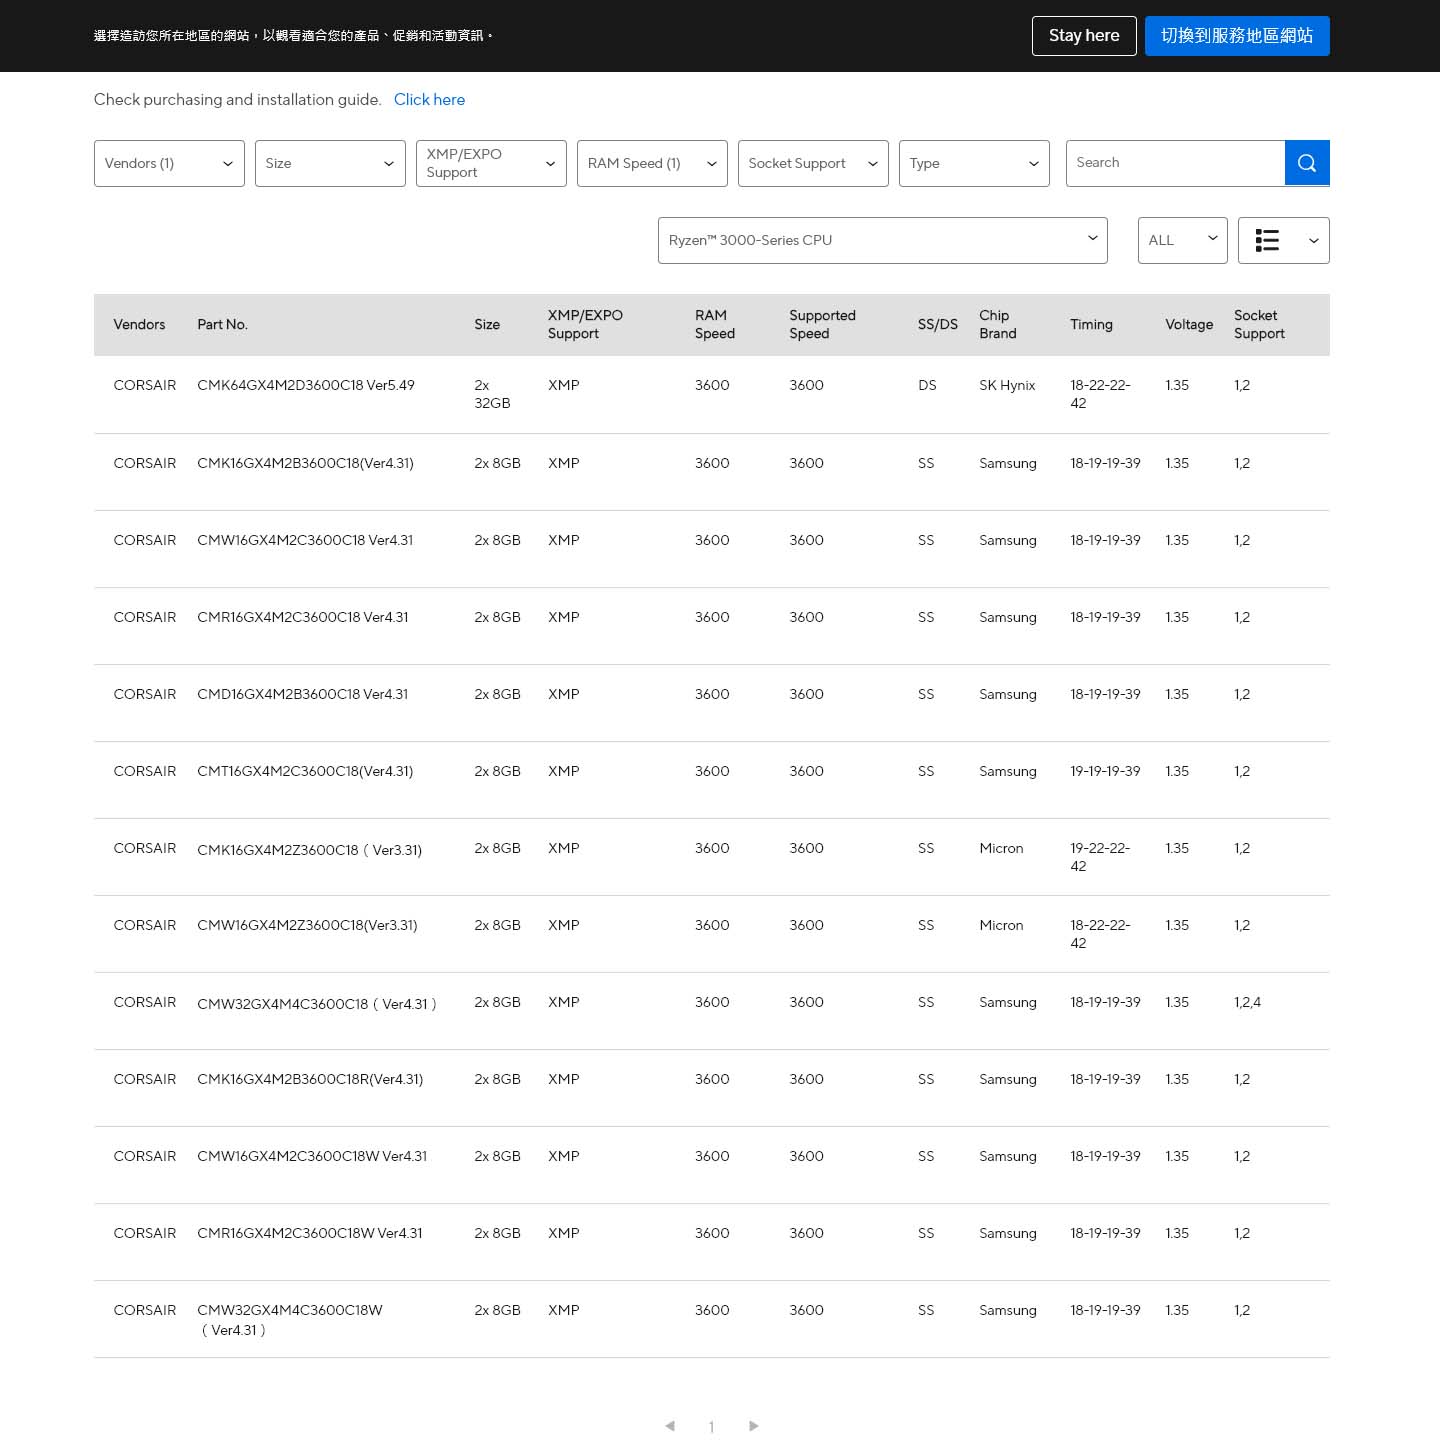Click the blue search magnifier icon
This screenshot has width=1440, height=1440.
(x=1306, y=163)
